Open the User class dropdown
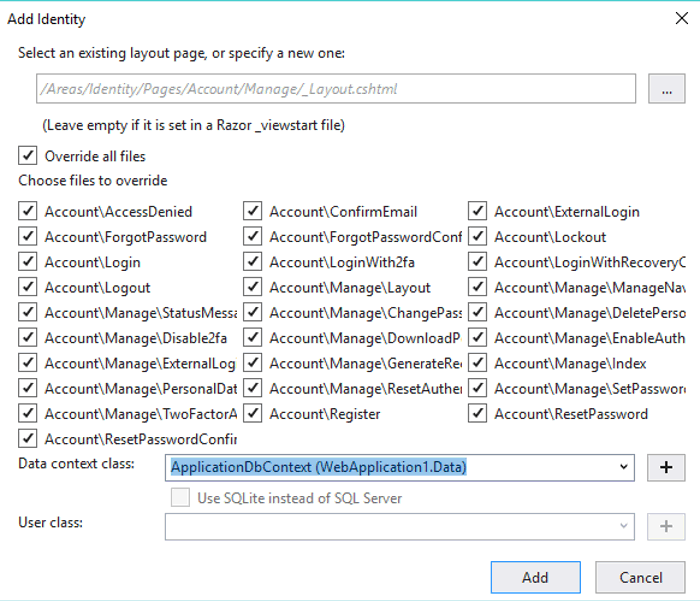 [624, 526]
